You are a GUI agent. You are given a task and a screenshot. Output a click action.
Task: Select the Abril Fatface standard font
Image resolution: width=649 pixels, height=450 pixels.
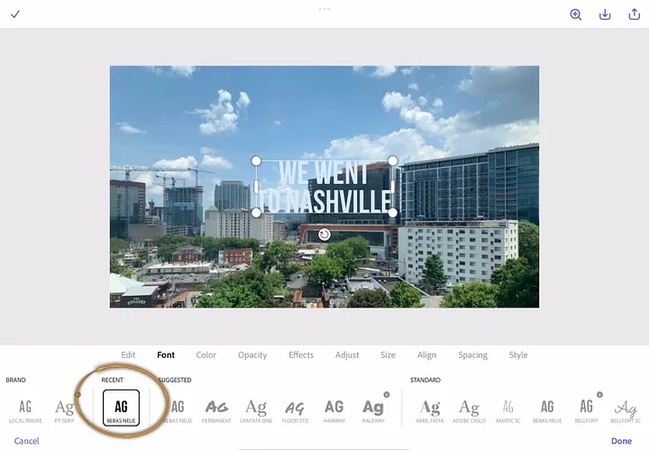[x=430, y=410]
